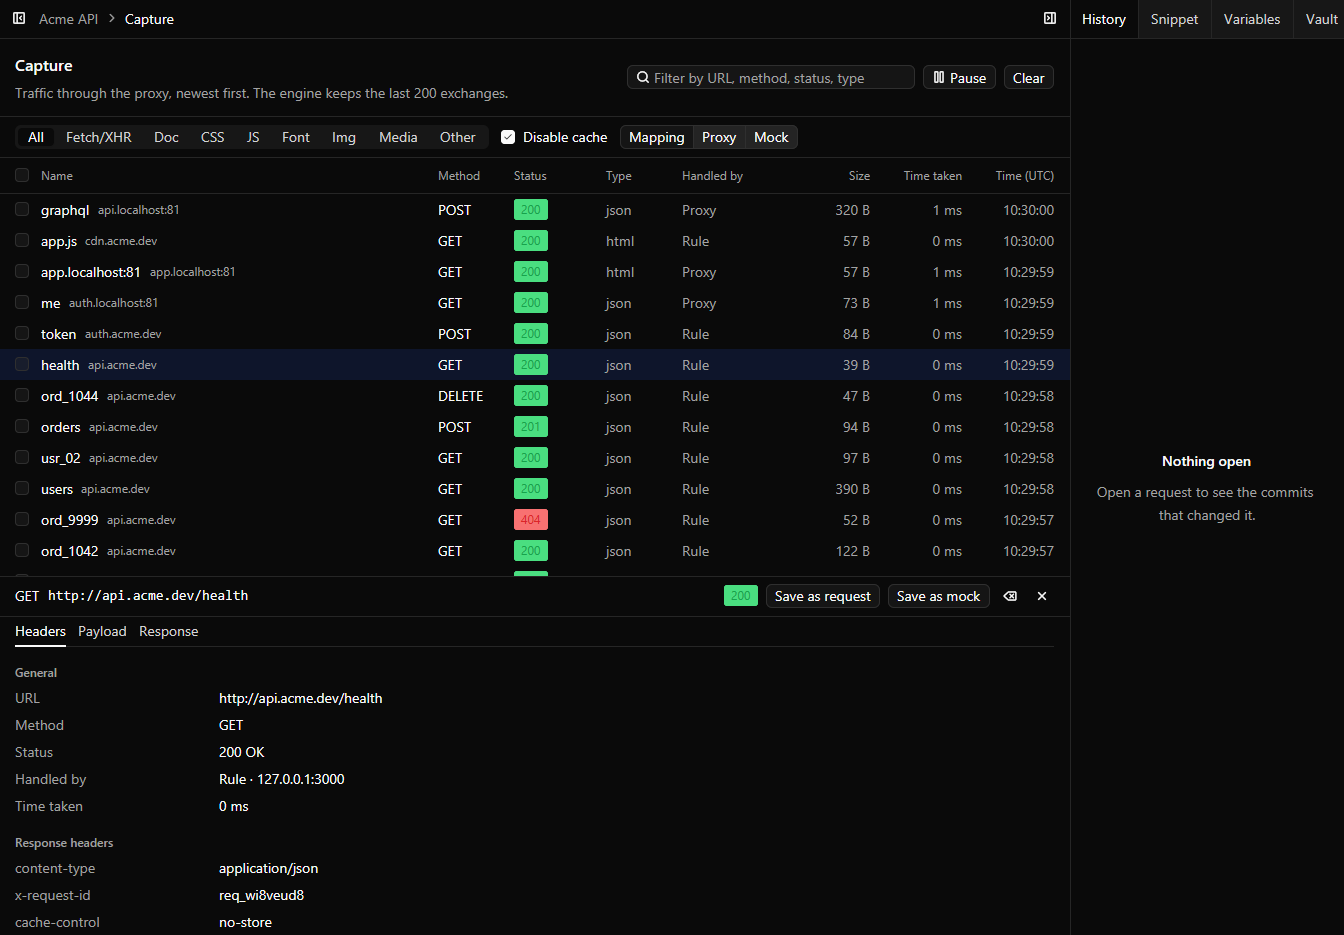
Task: Go to Acme API breadcrumb
Action: tap(68, 19)
